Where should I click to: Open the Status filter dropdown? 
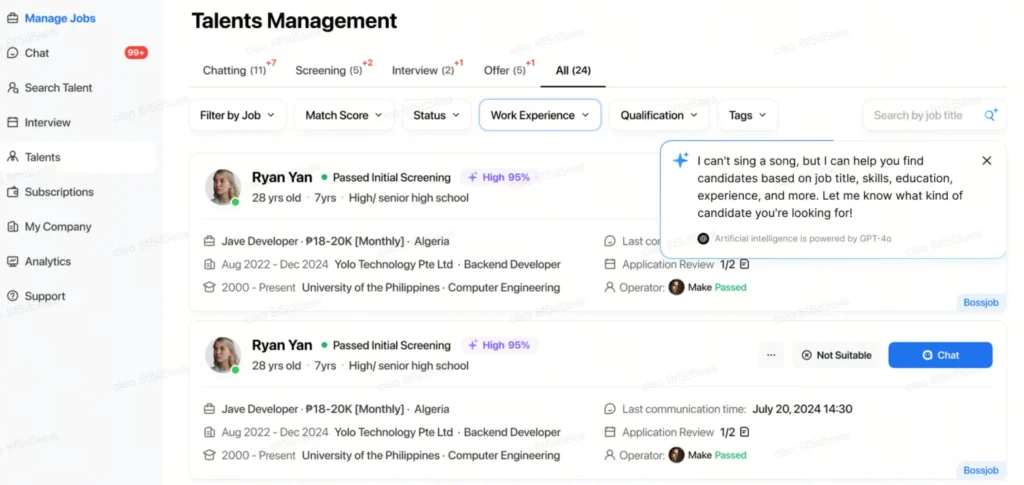pyautogui.click(x=436, y=115)
